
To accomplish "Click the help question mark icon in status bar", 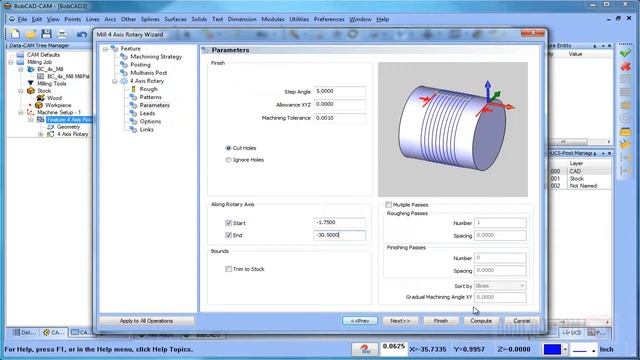I will point(364,349).
